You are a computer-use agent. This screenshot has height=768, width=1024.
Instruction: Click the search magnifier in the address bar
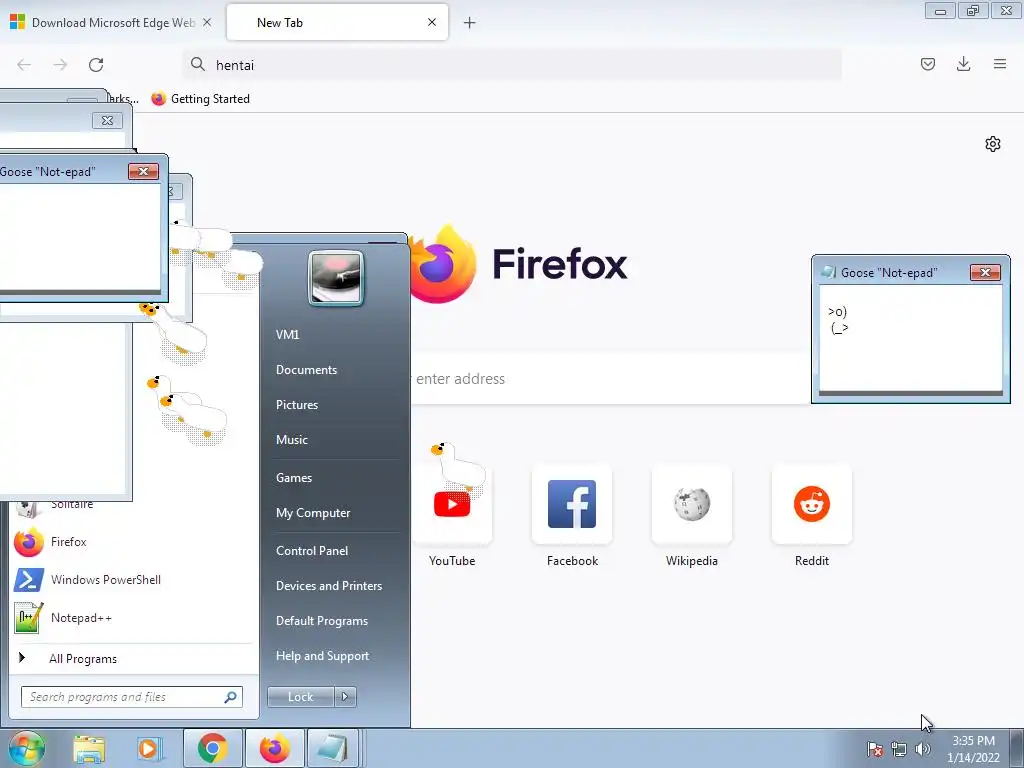point(197,64)
